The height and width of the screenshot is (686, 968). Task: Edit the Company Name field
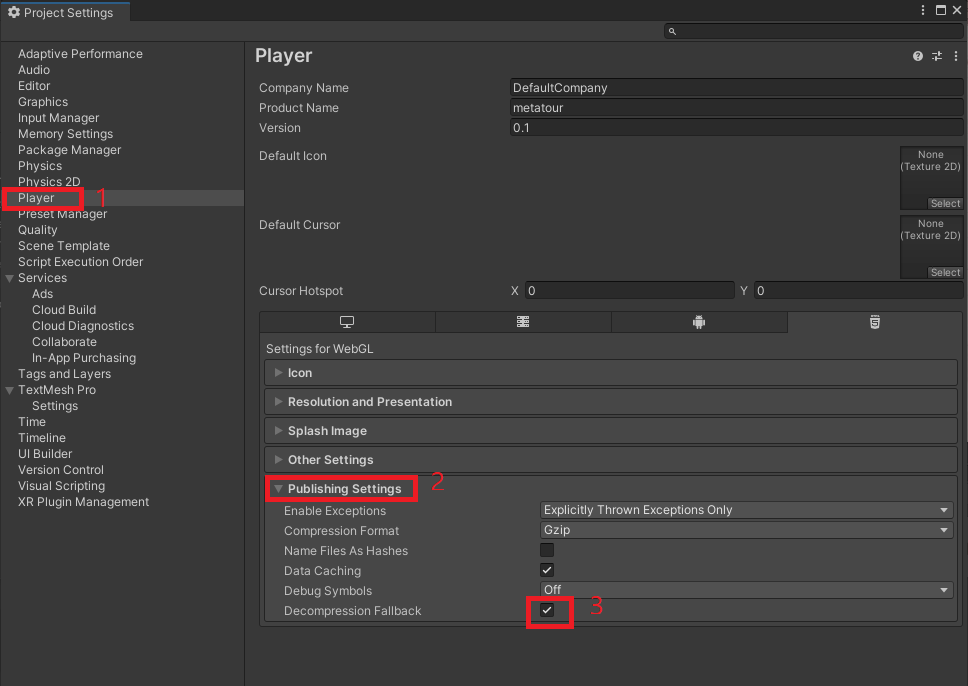[736, 88]
